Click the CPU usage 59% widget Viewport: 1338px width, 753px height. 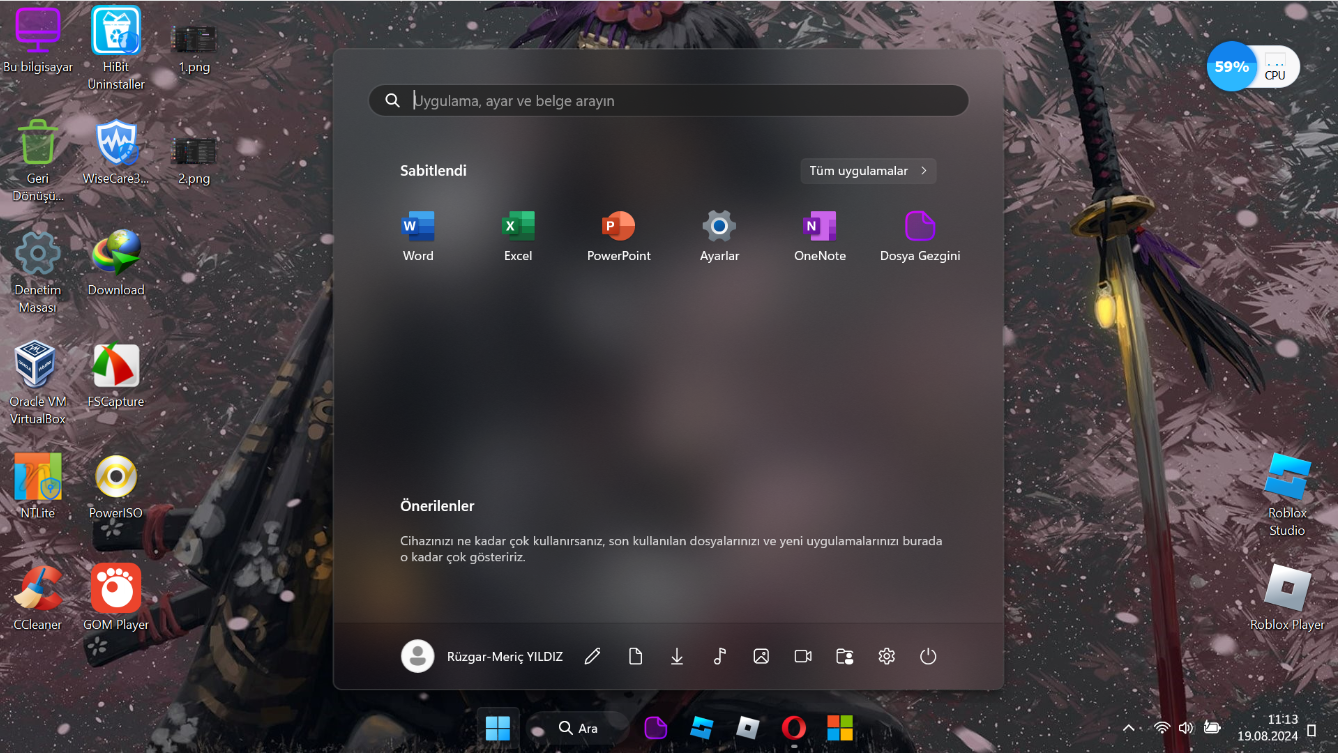pyautogui.click(x=1252, y=67)
